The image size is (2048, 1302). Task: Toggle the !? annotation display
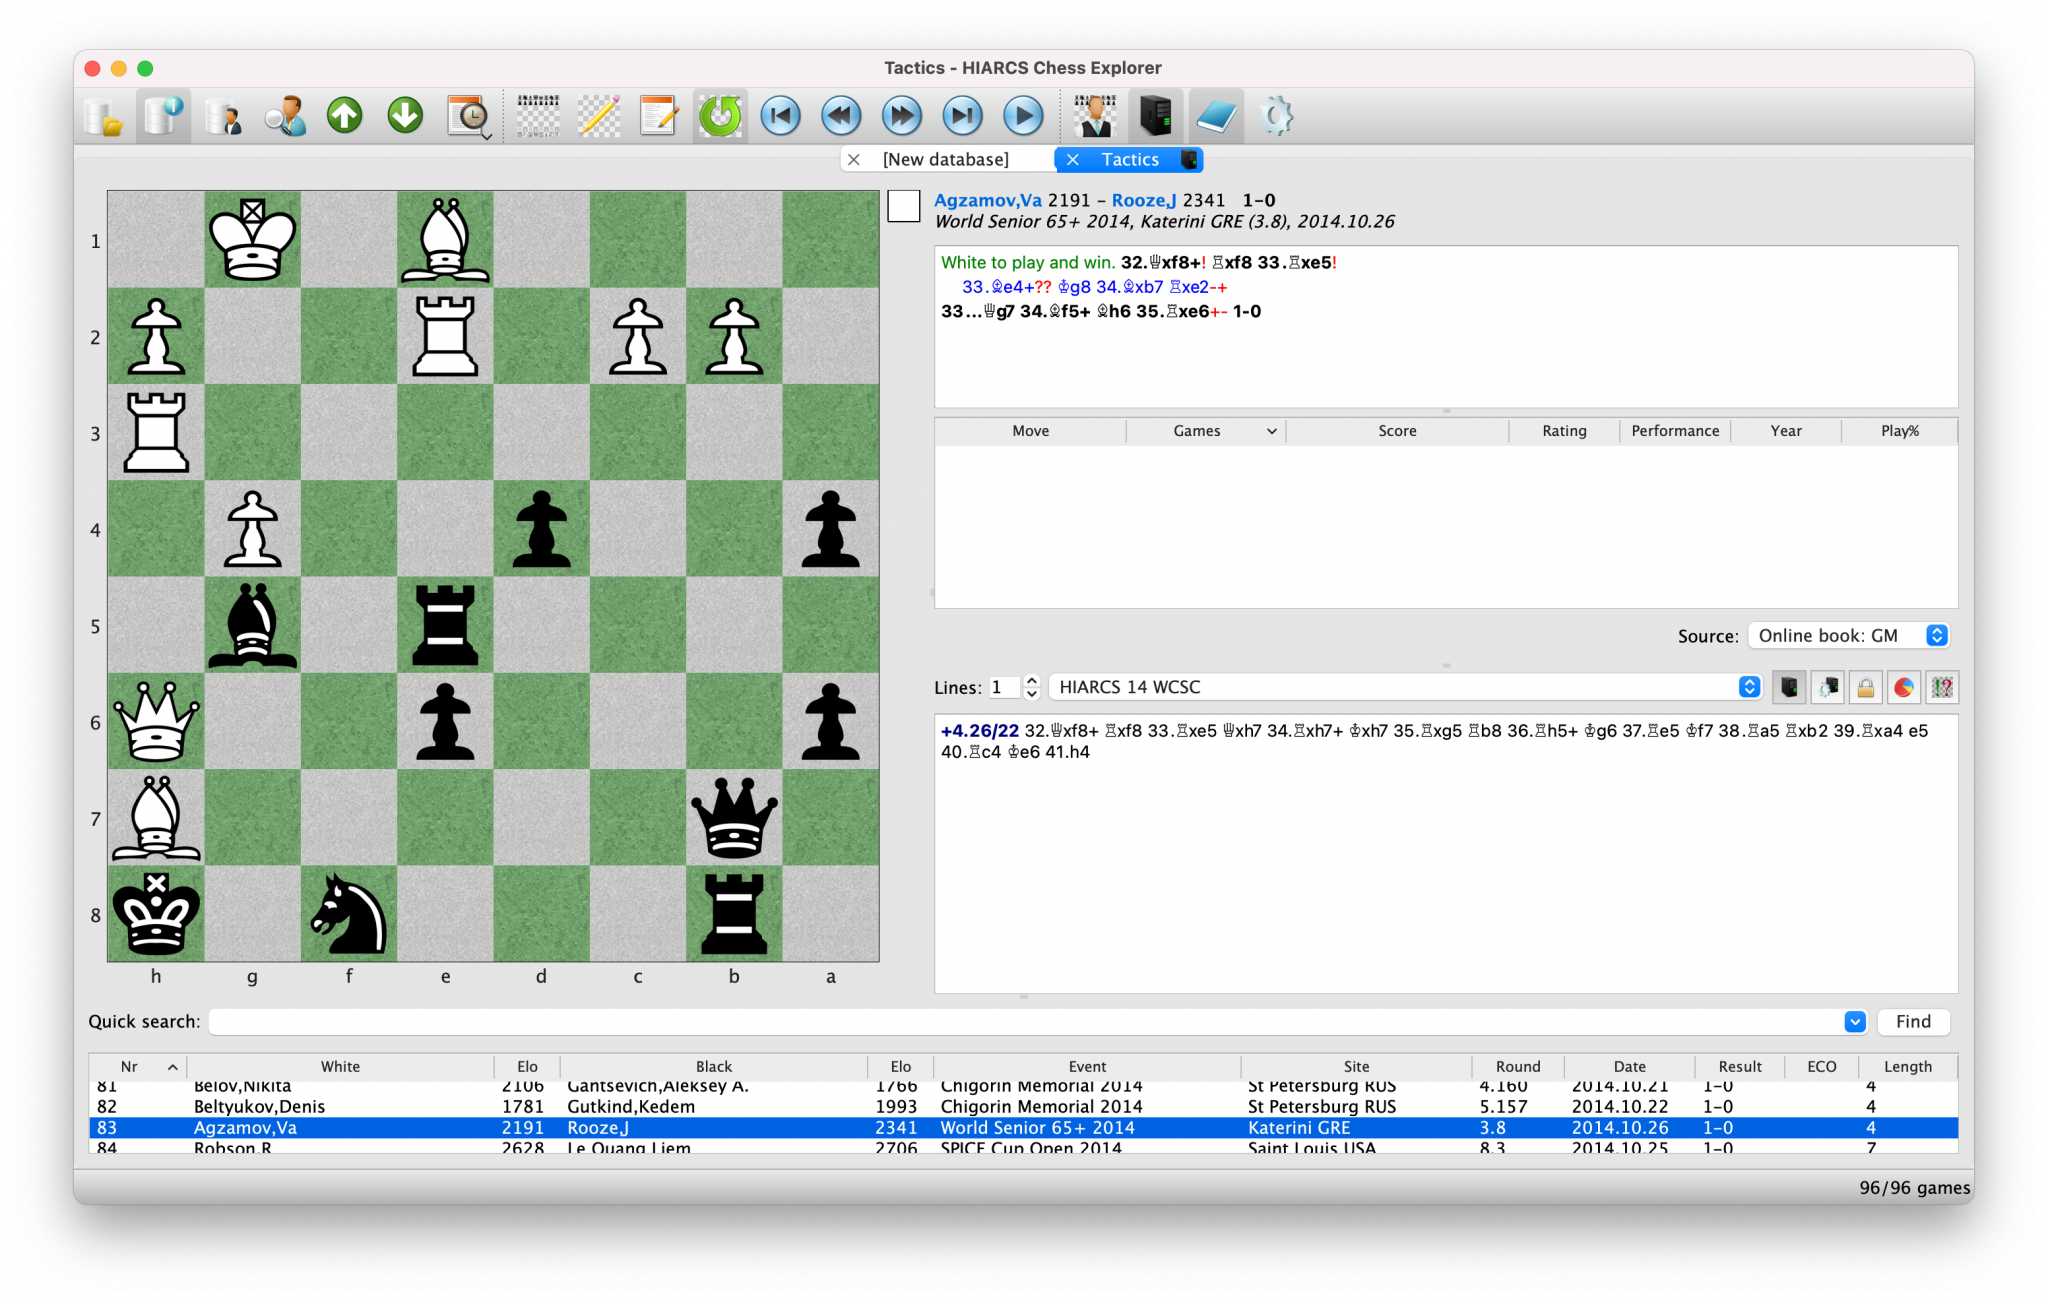(1941, 687)
